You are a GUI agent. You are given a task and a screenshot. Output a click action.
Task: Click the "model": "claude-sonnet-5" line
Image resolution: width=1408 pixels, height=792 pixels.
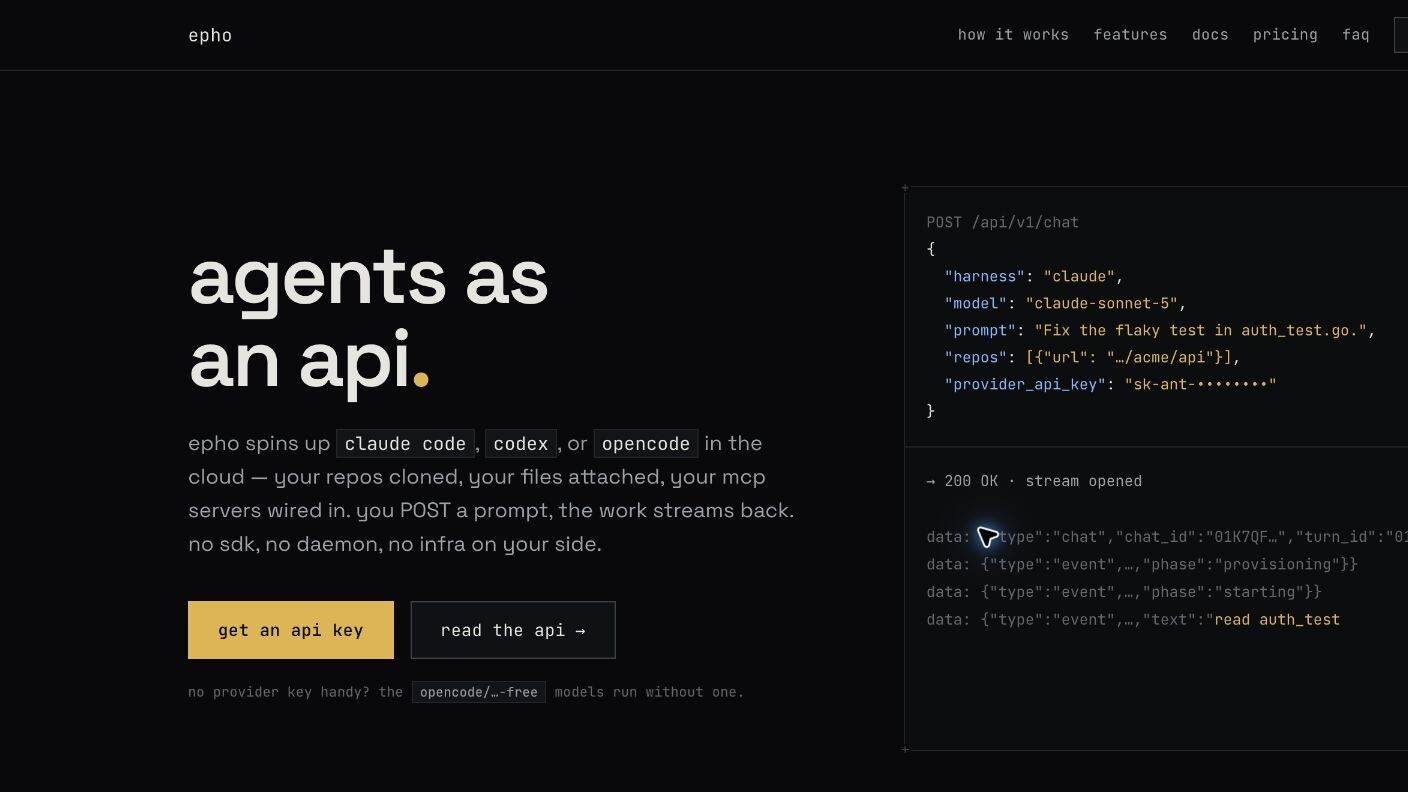pyautogui.click(x=1065, y=303)
